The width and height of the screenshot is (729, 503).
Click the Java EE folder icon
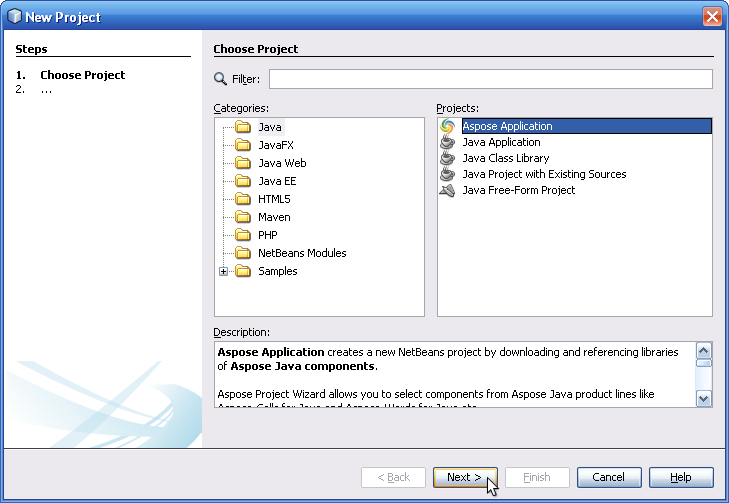pos(243,181)
